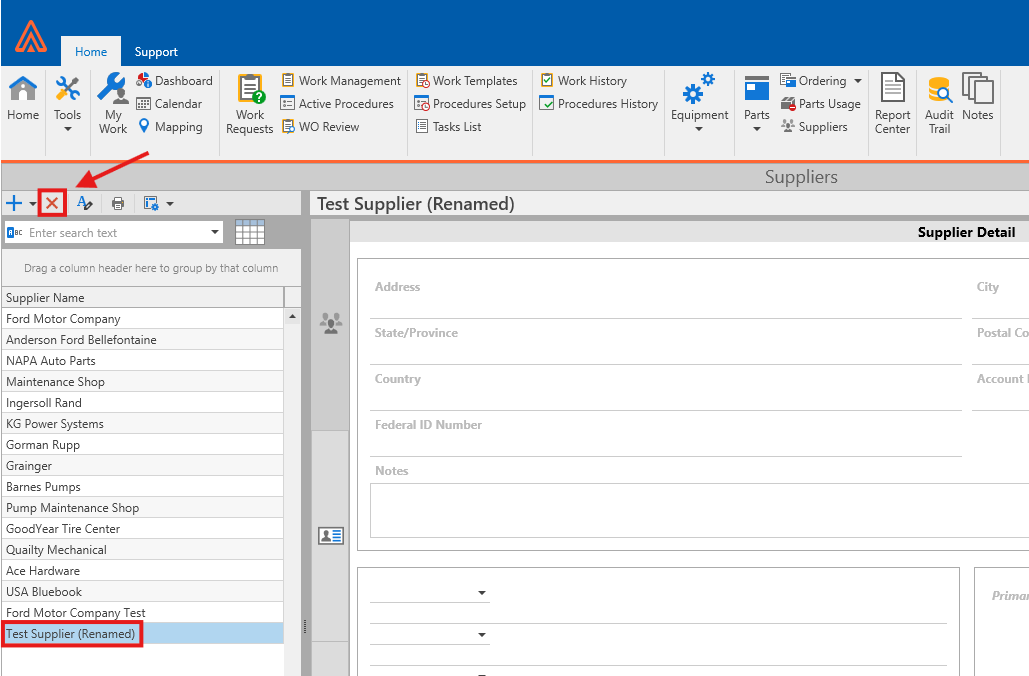Select Ford Motor Company in supplier list
1029x676 pixels.
(64, 319)
